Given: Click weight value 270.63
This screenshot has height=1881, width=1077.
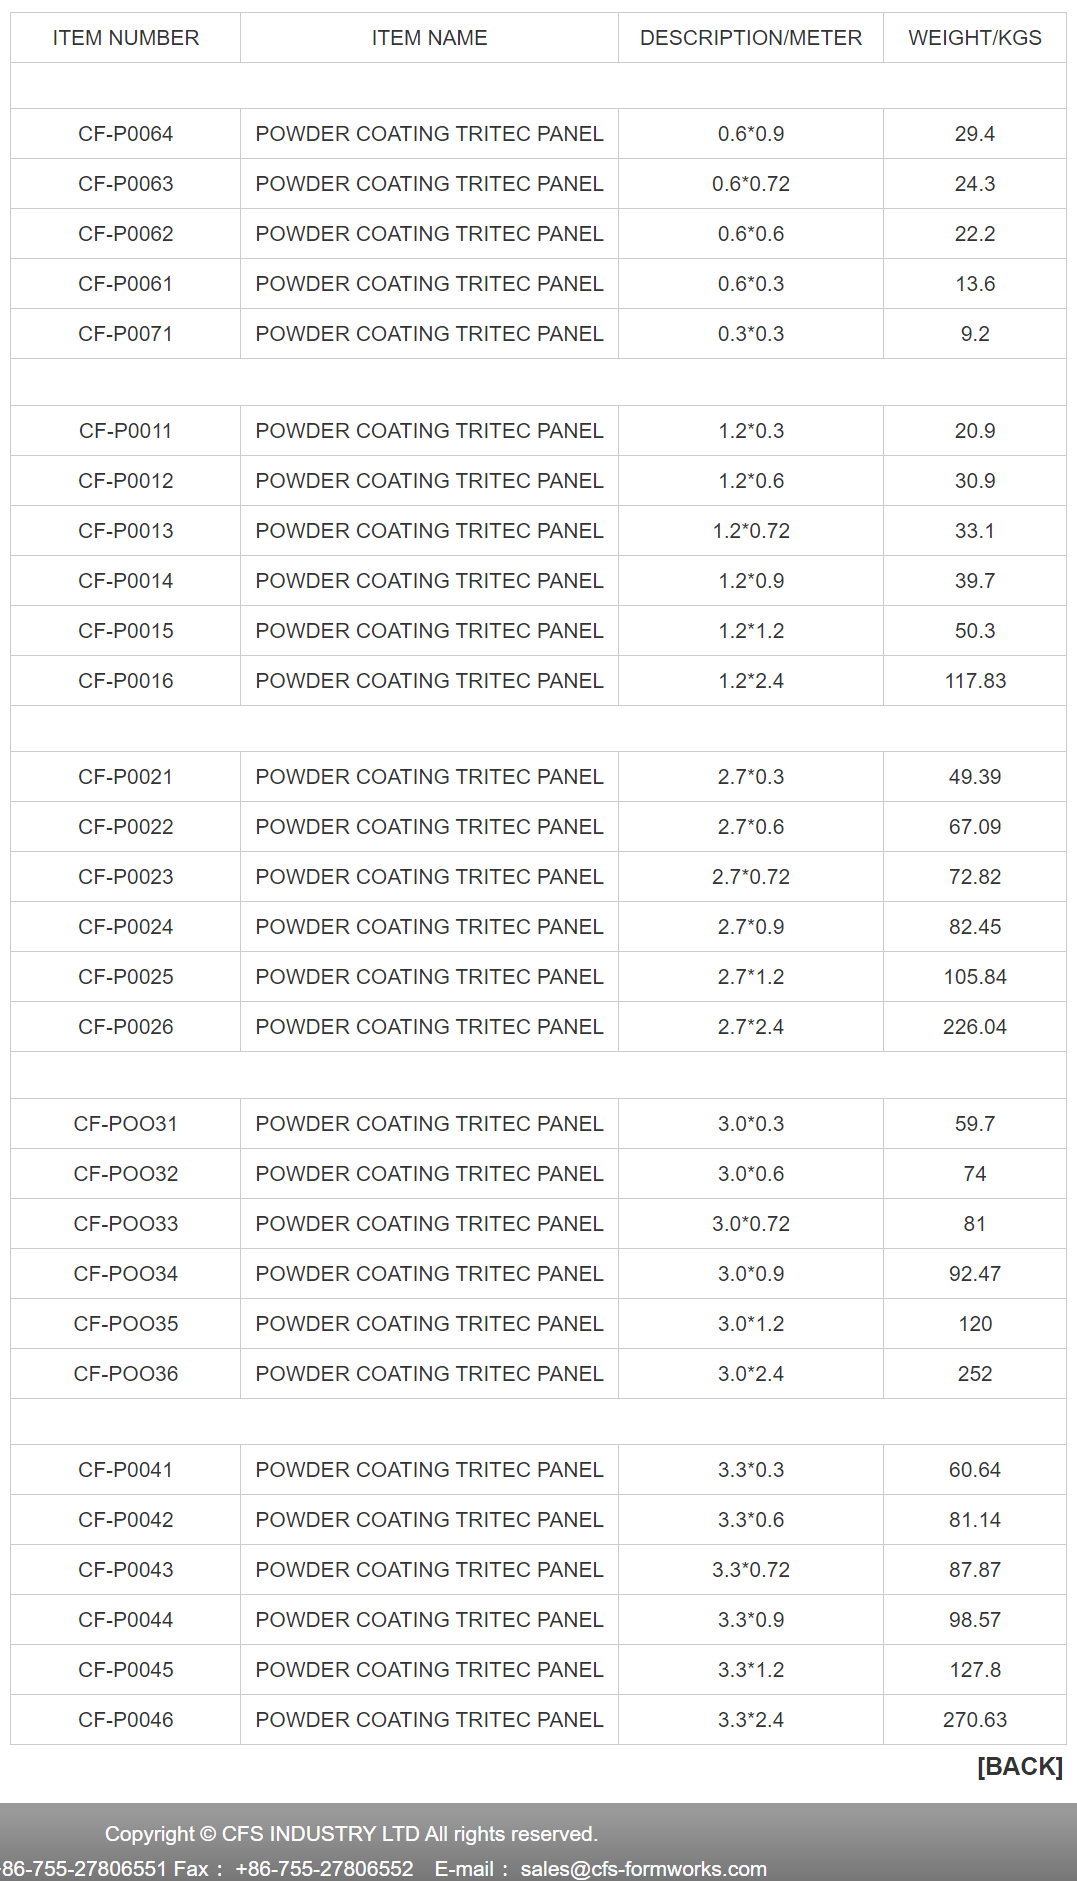Looking at the screenshot, I should coord(974,1720).
